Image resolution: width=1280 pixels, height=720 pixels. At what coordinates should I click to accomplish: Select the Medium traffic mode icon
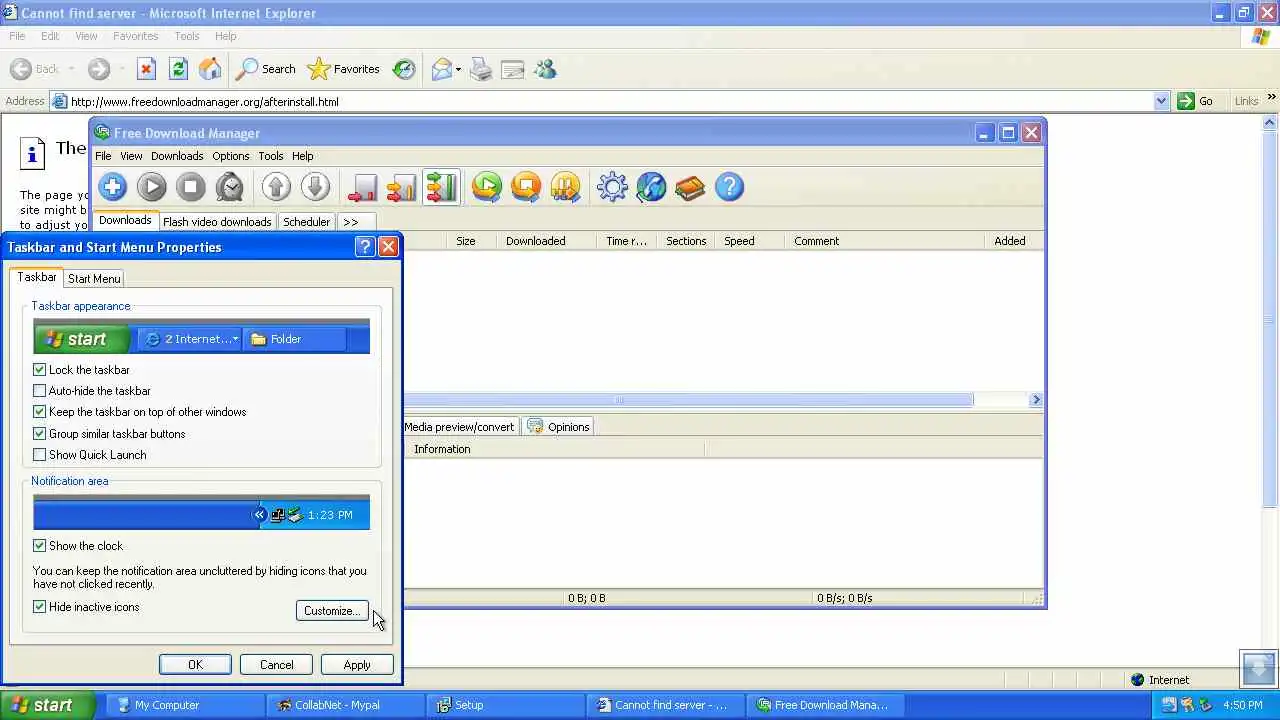[x=401, y=187]
